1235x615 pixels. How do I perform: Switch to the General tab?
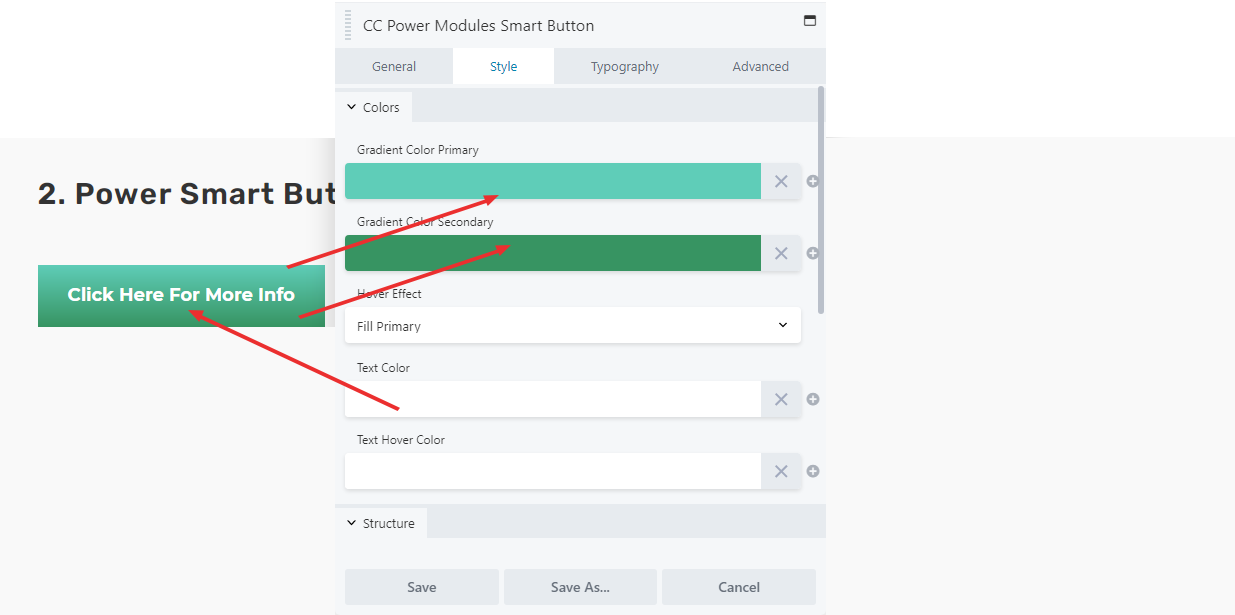click(x=394, y=66)
